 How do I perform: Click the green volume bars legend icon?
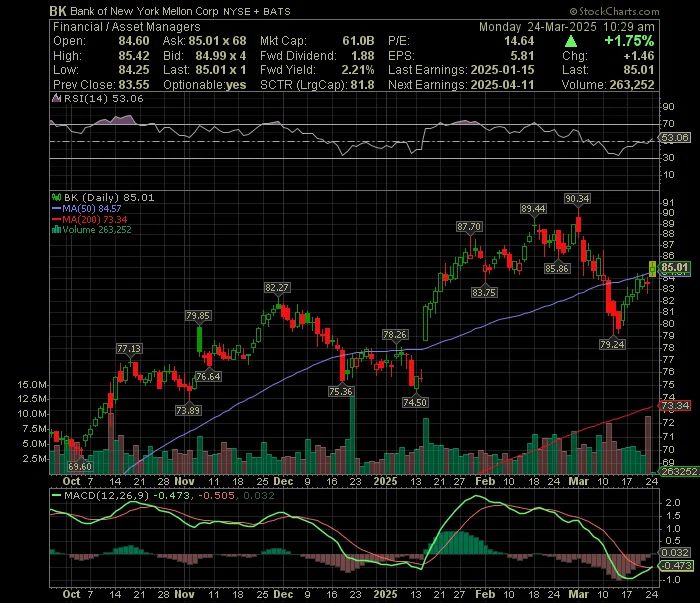[57, 230]
